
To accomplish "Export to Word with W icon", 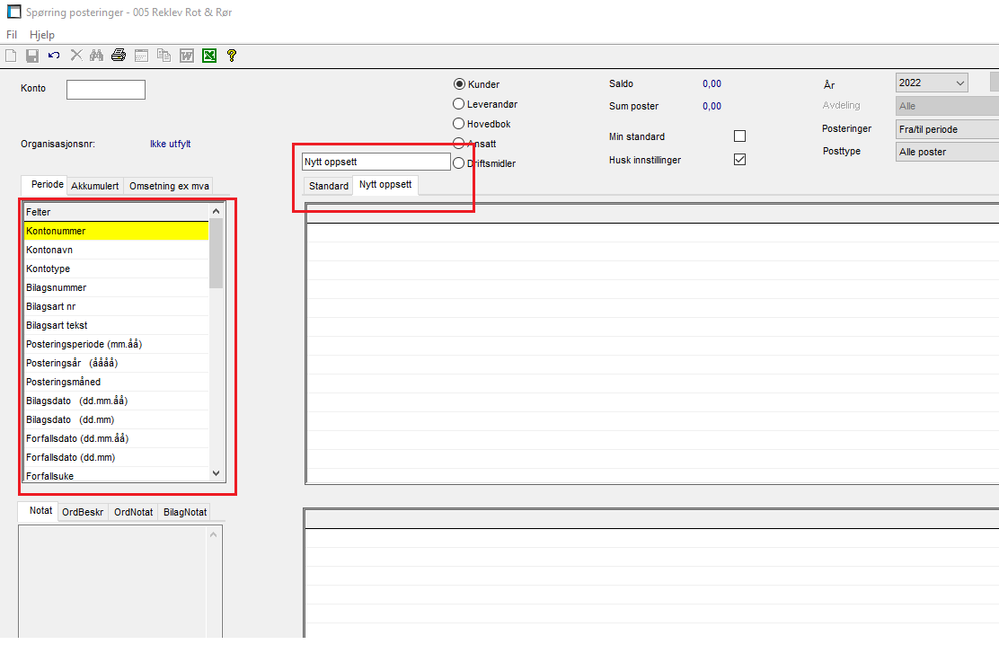I will (x=186, y=55).
